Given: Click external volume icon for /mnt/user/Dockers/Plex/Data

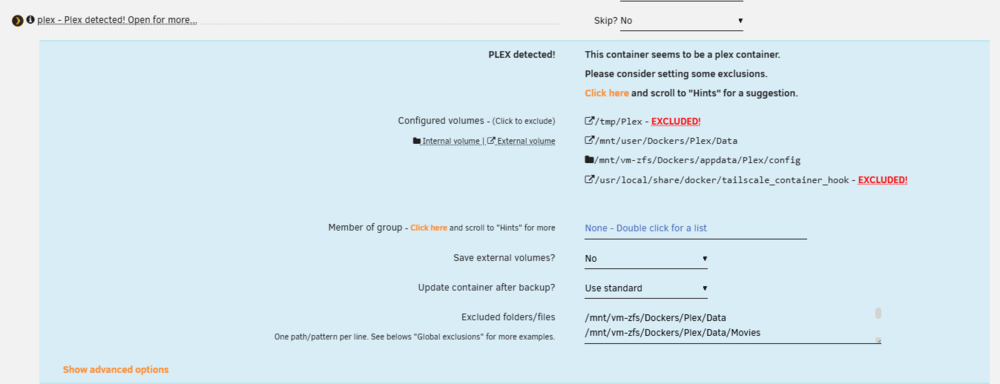Looking at the screenshot, I should click(x=589, y=140).
